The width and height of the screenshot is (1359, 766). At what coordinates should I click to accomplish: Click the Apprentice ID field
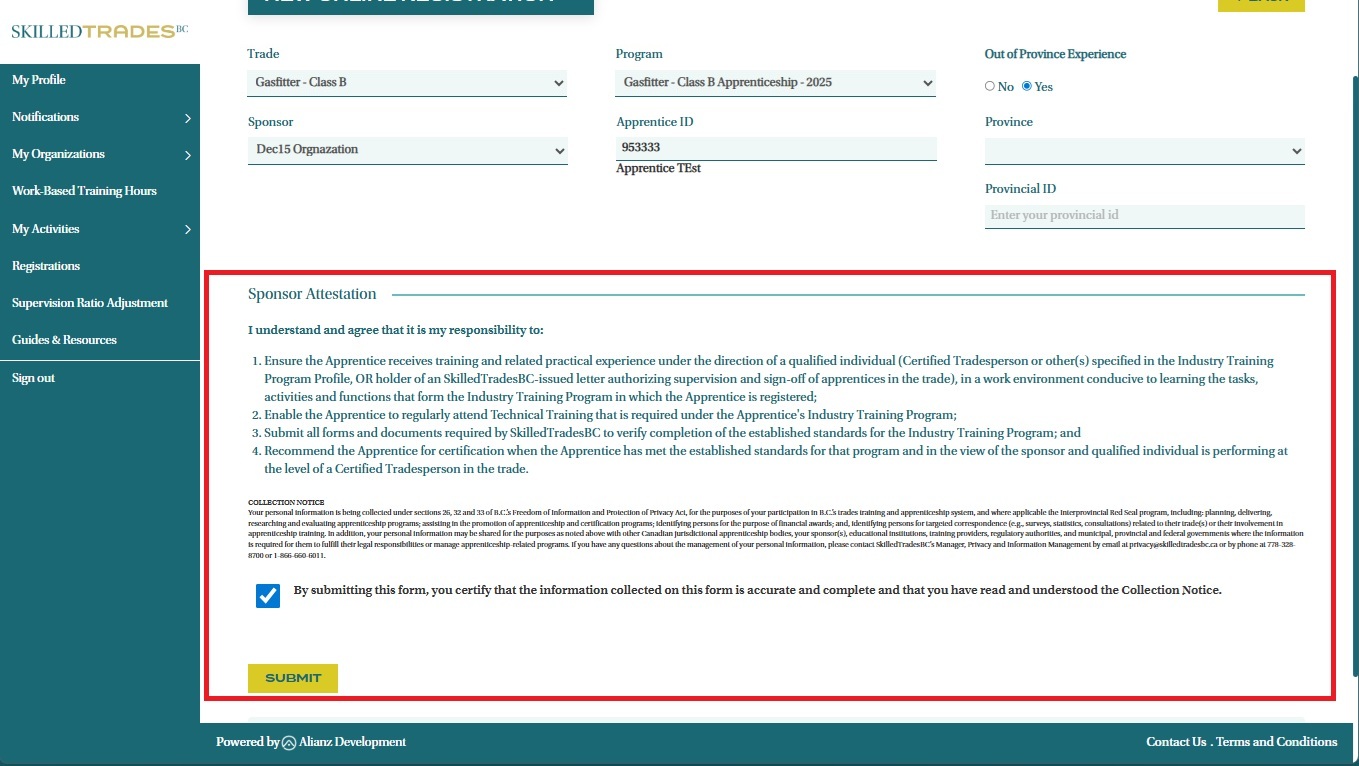(775, 147)
